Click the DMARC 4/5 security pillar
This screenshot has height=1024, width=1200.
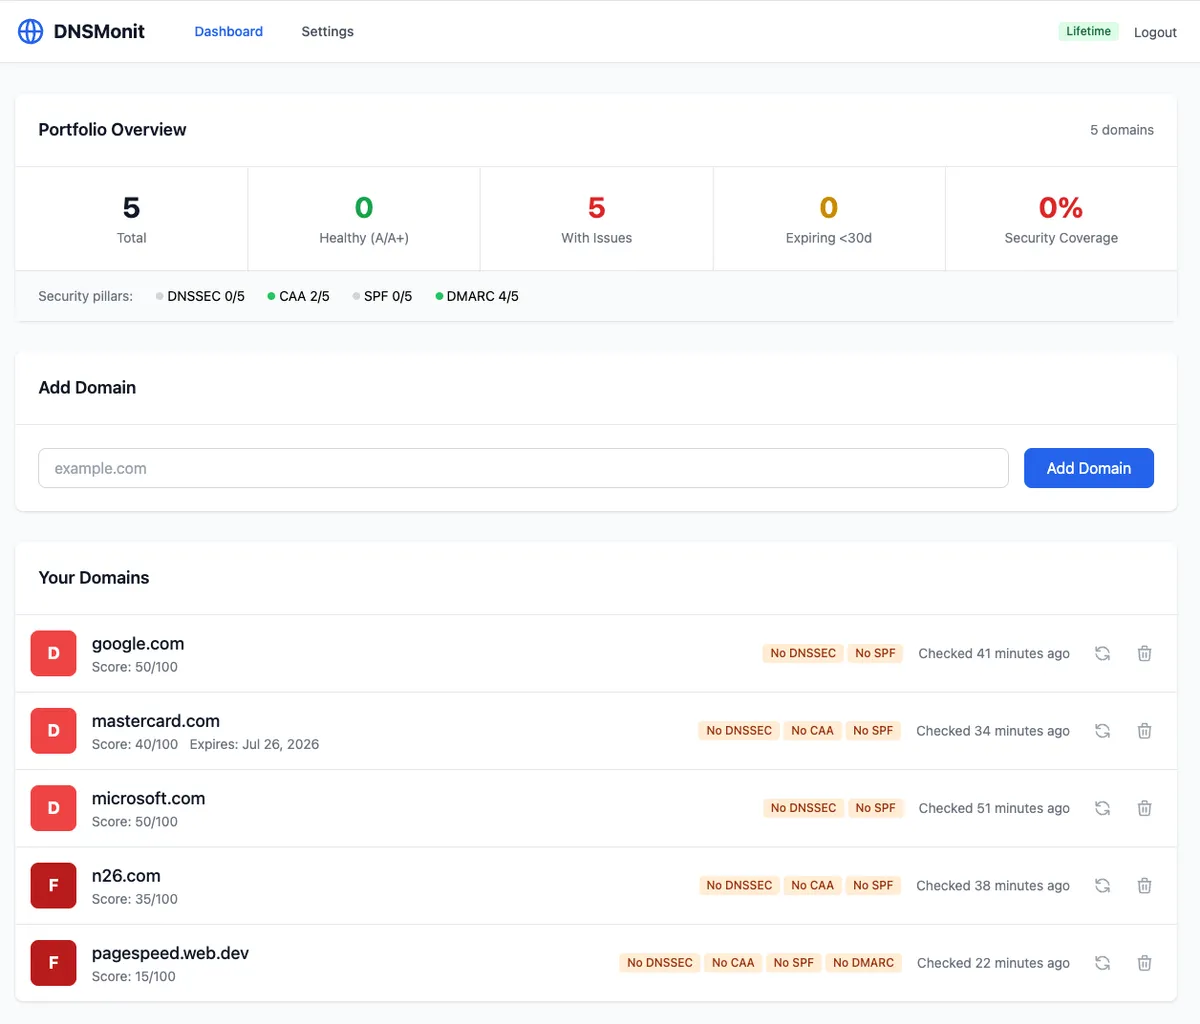click(x=477, y=296)
